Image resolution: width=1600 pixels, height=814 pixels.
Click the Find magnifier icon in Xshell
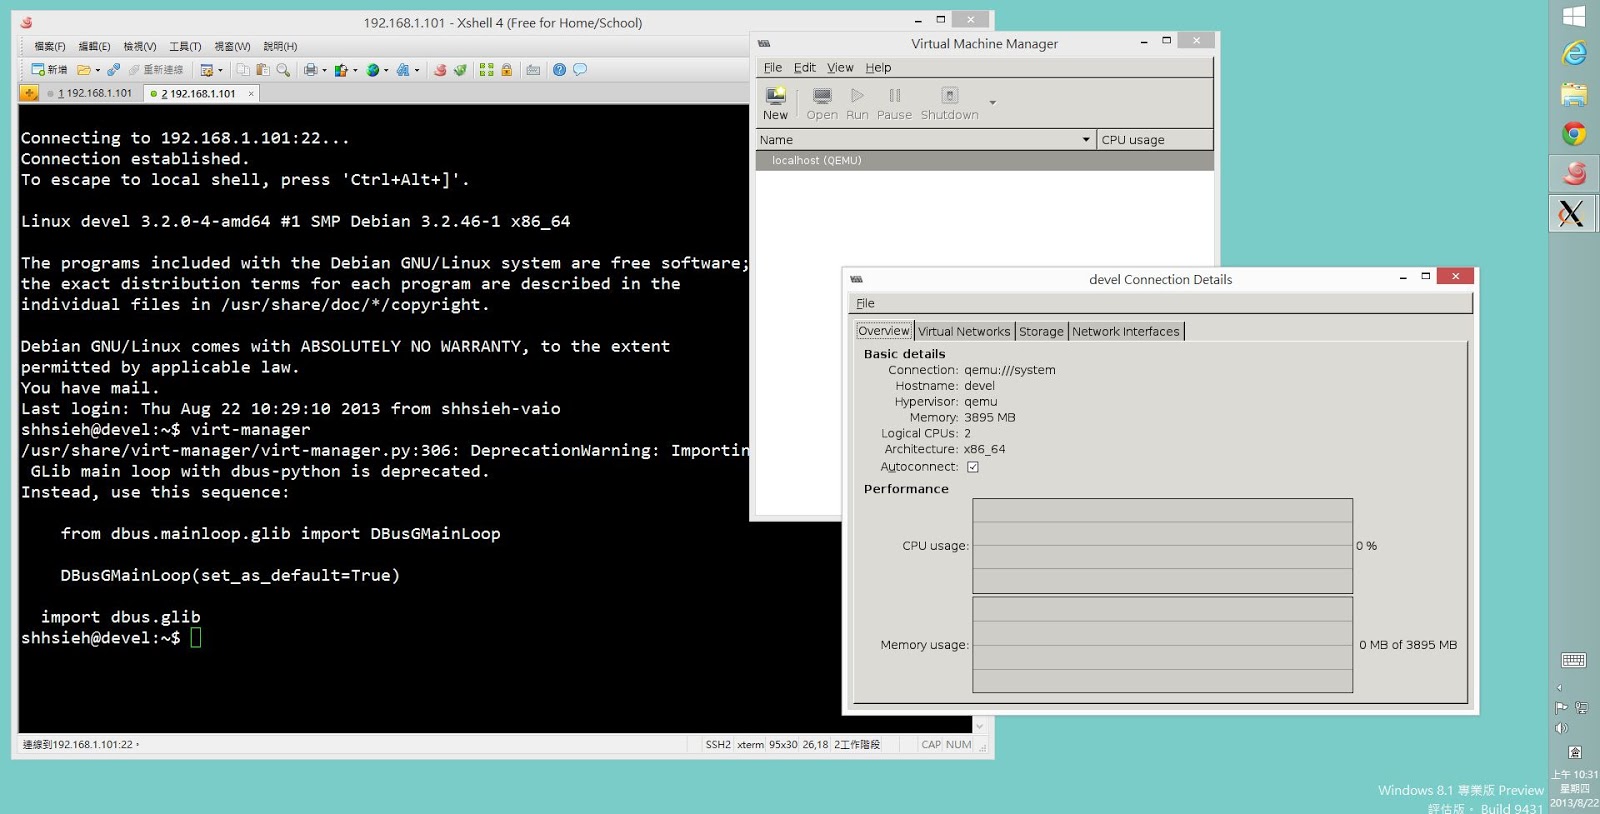pos(283,70)
